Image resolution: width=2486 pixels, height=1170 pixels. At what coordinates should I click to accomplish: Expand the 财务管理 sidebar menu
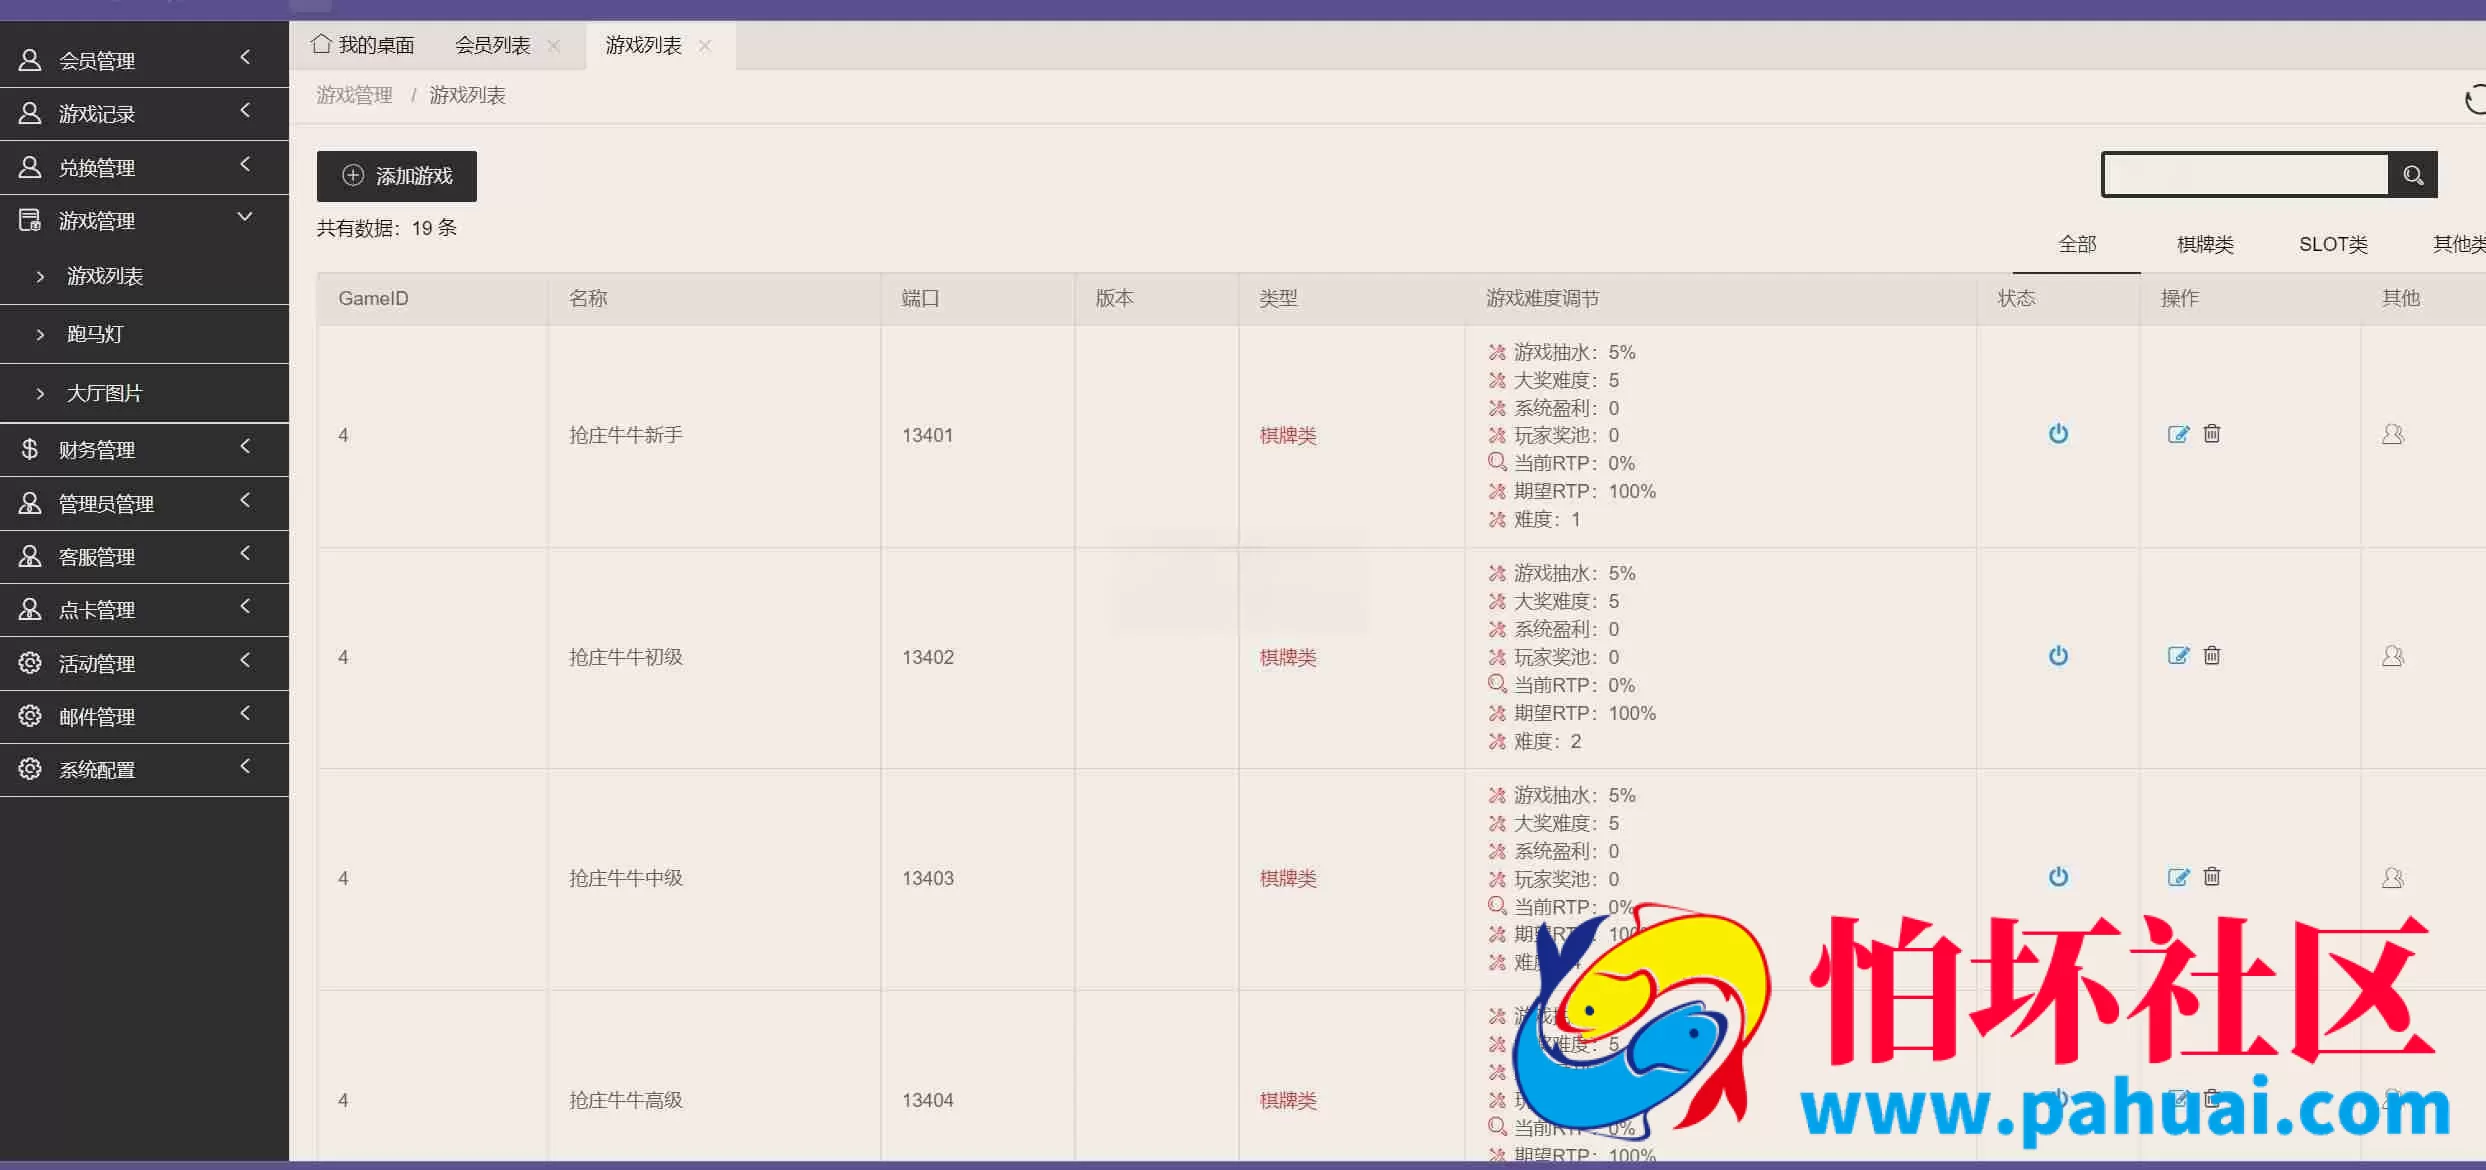(144, 449)
